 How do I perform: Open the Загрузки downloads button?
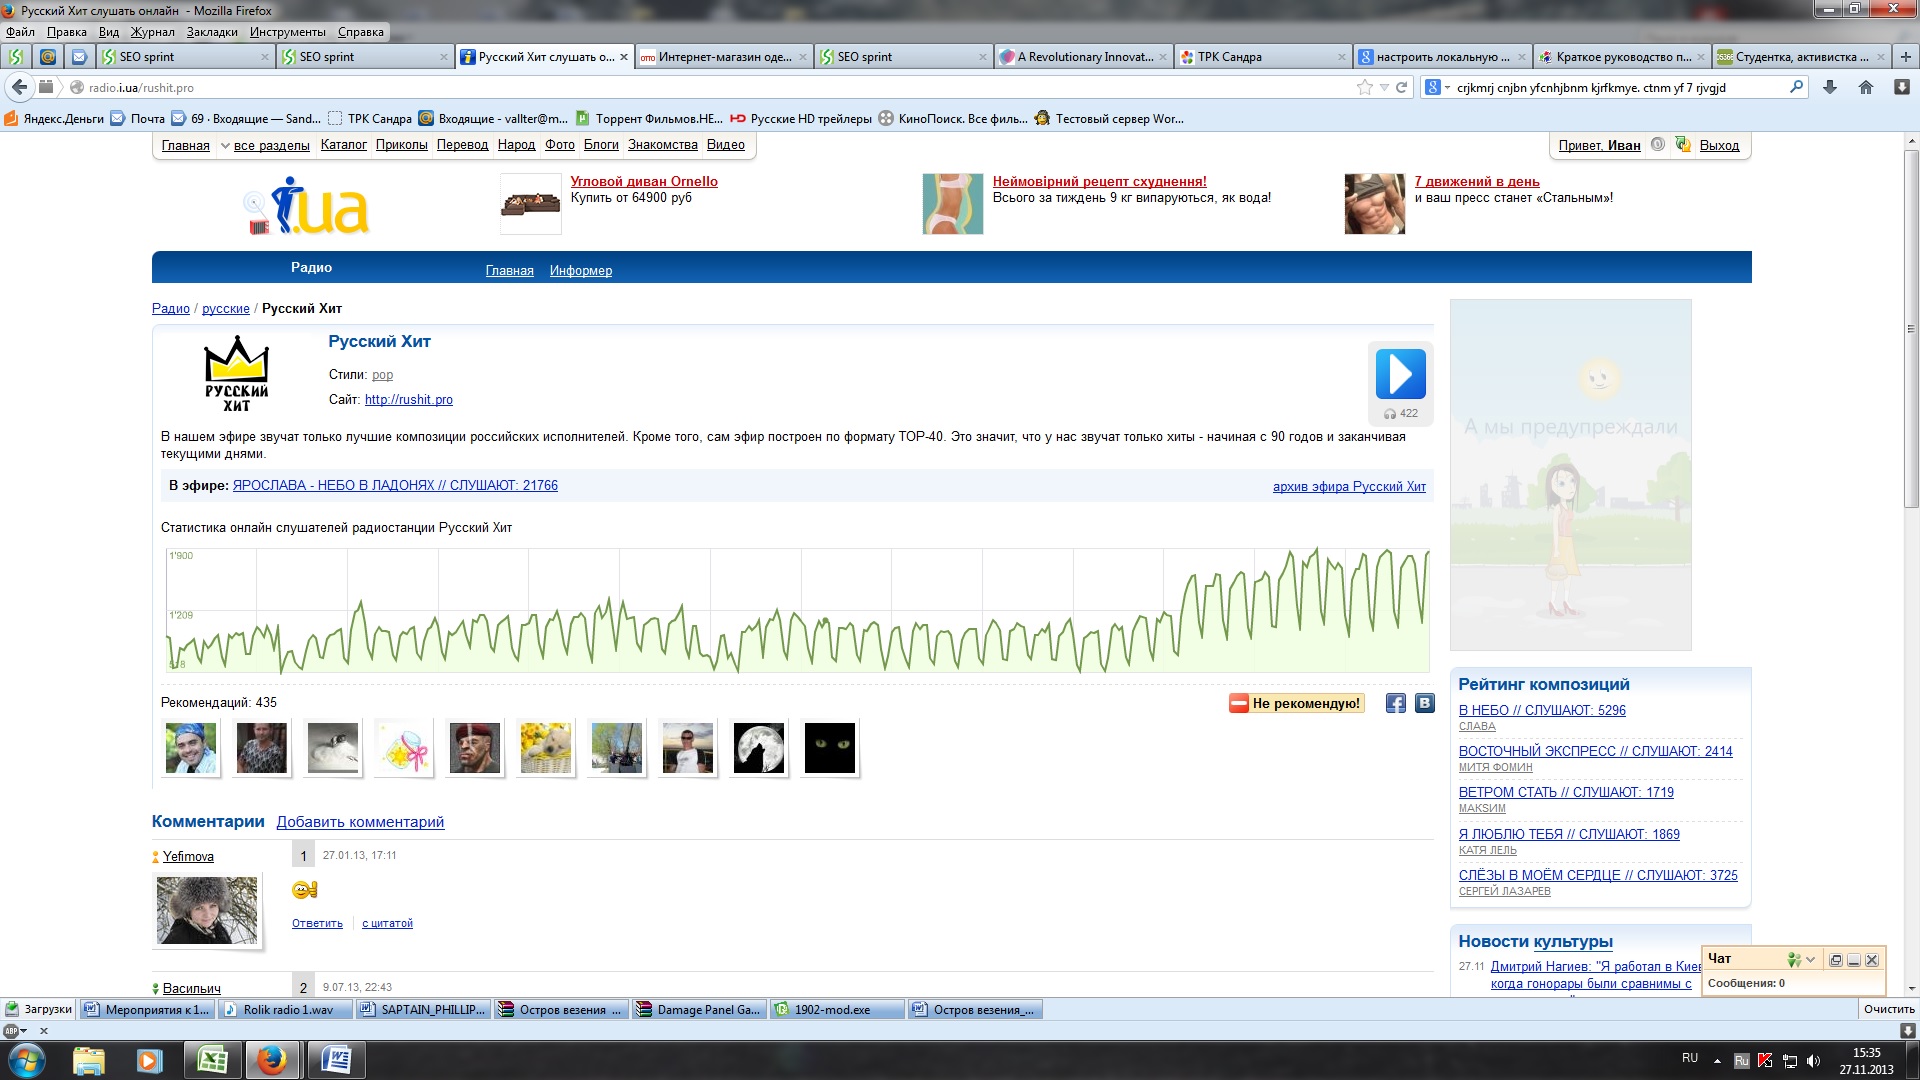coord(39,1009)
